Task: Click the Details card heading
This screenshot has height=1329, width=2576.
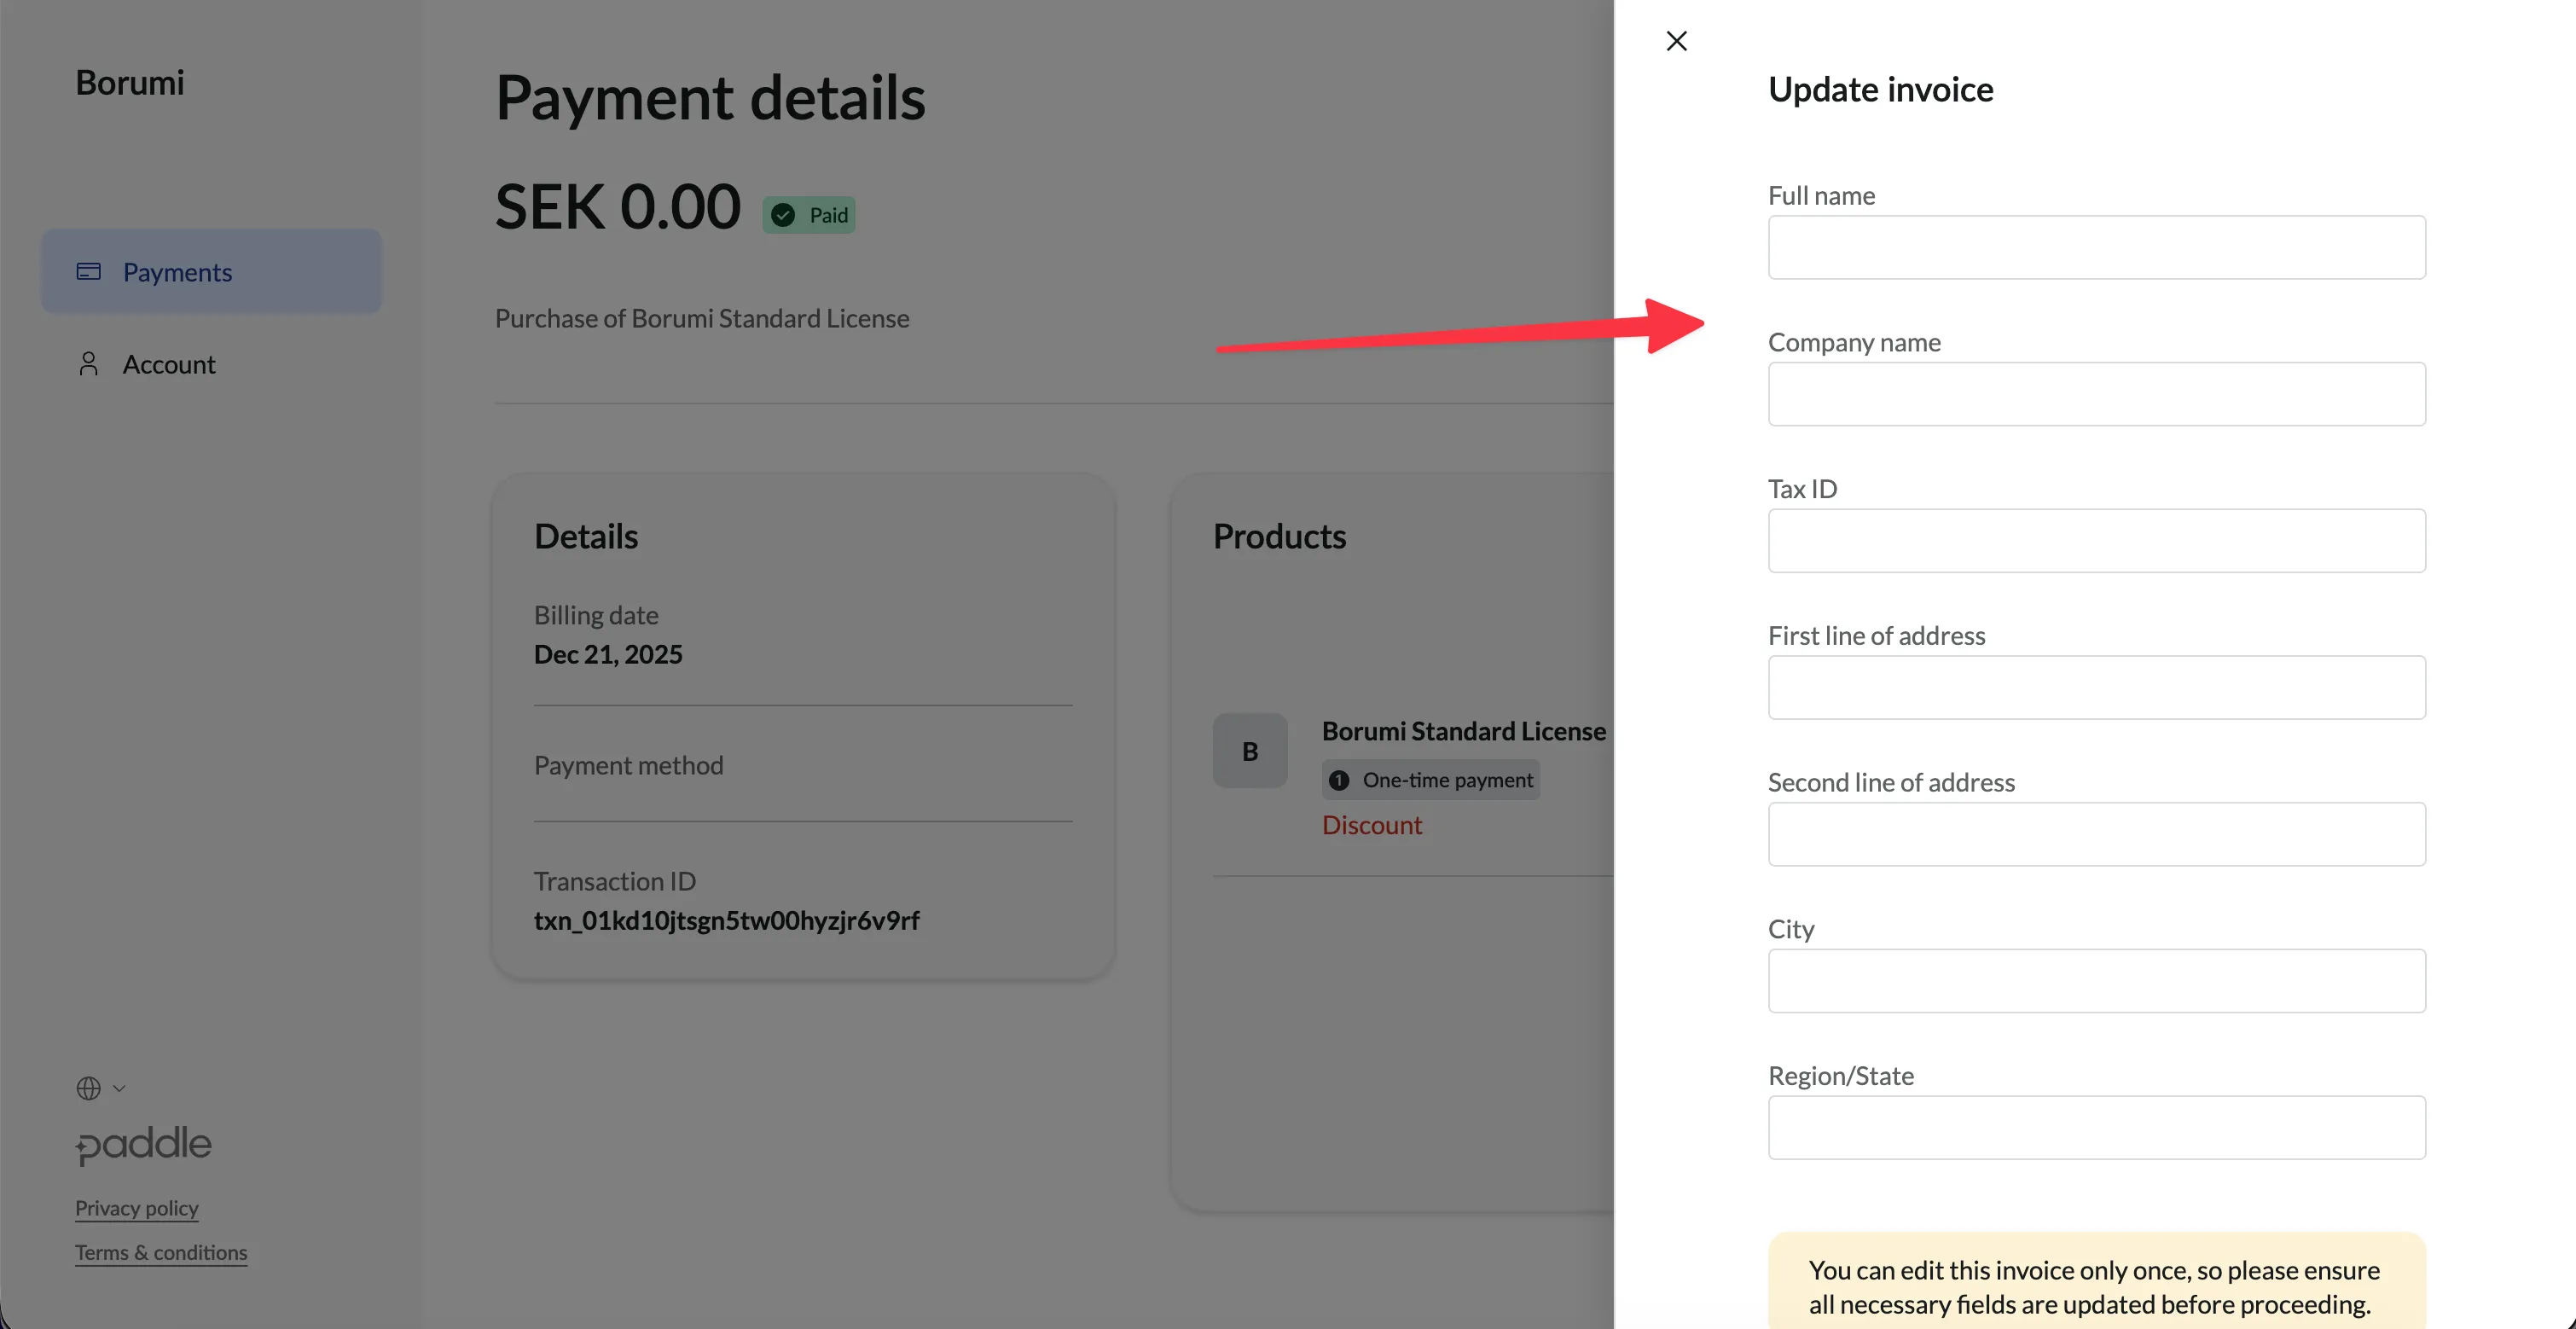Action: pyautogui.click(x=586, y=536)
